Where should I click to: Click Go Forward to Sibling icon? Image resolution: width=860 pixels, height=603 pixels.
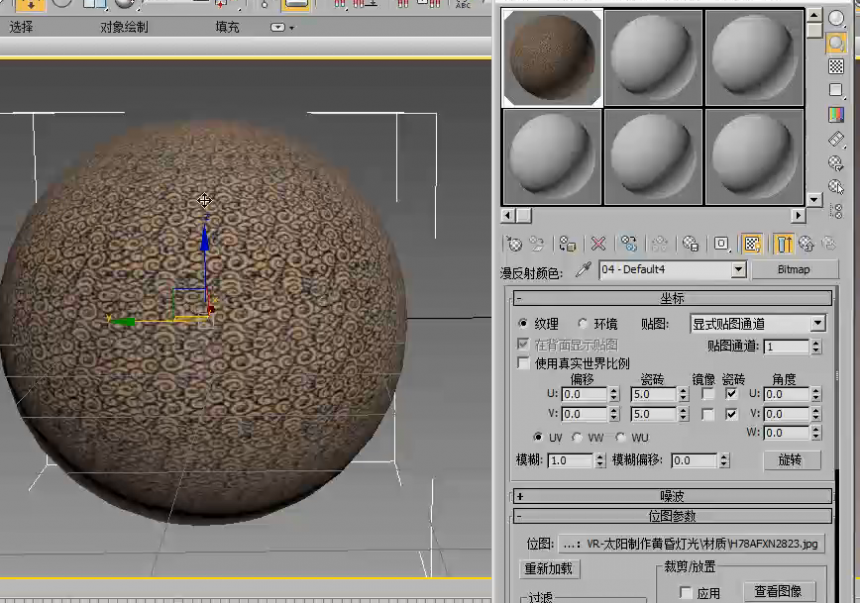pyautogui.click(x=829, y=244)
